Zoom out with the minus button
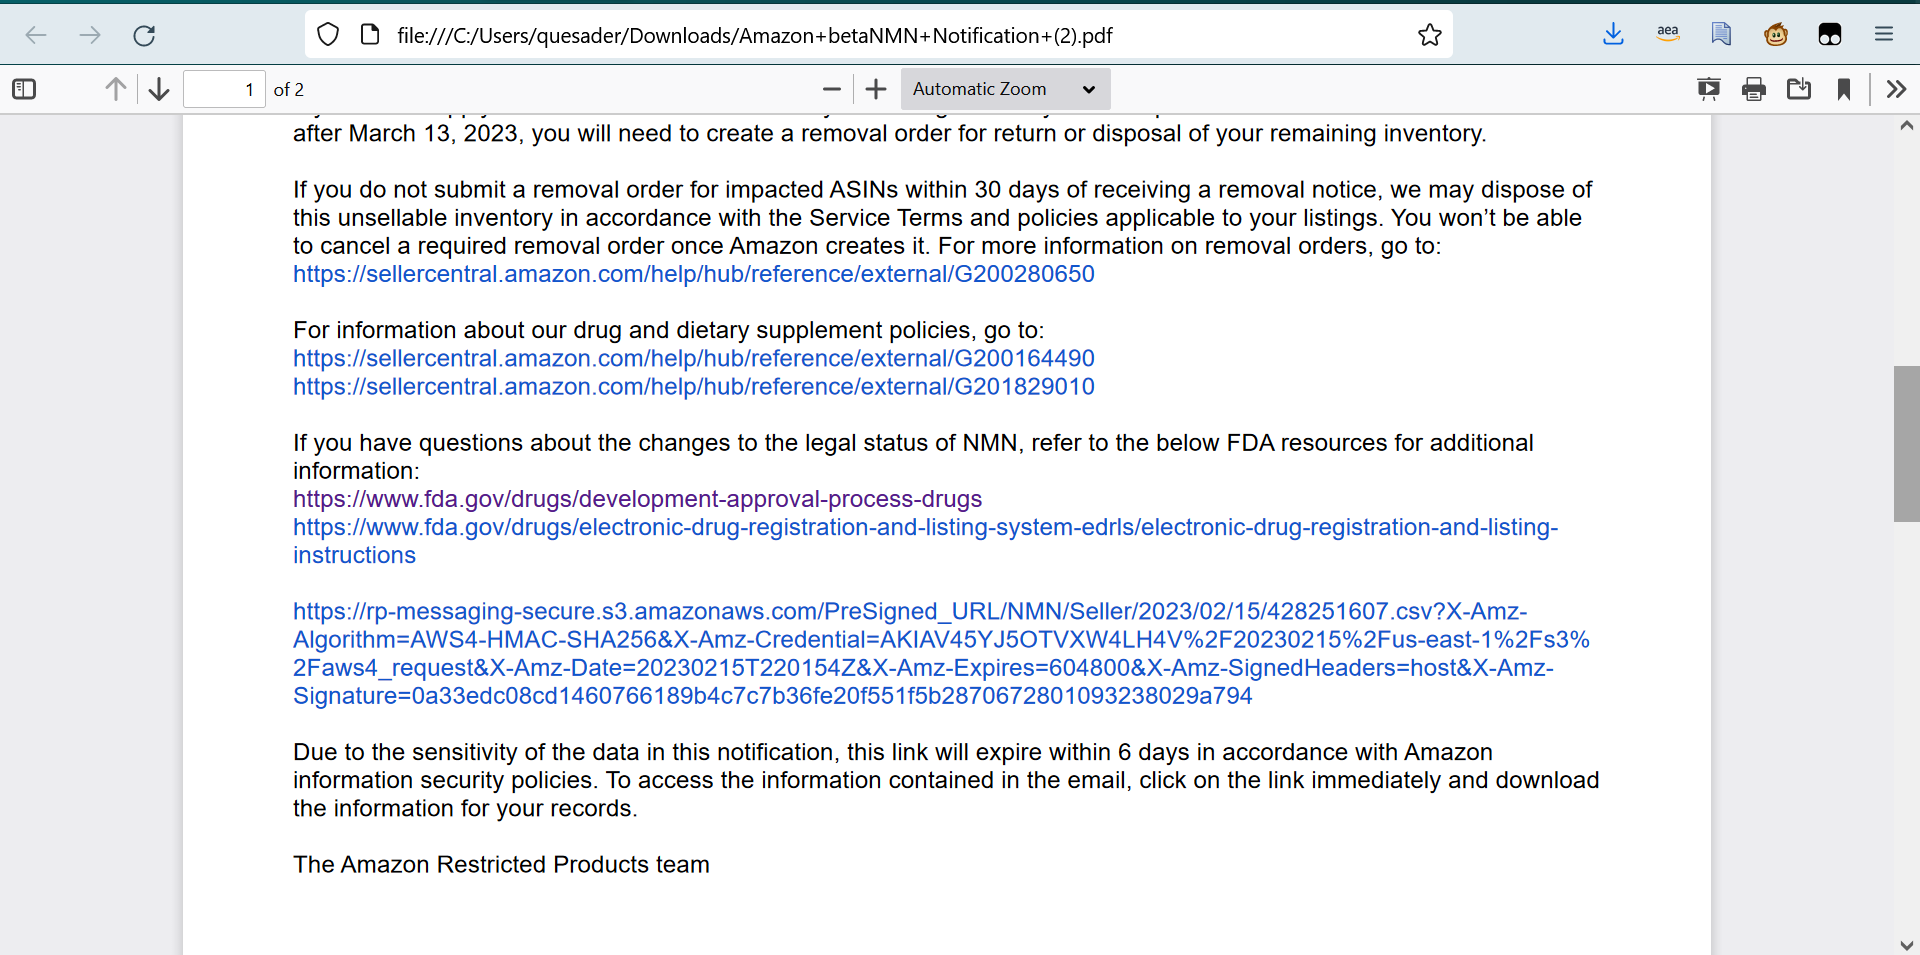Screen dimensions: 1920x955 coord(832,89)
